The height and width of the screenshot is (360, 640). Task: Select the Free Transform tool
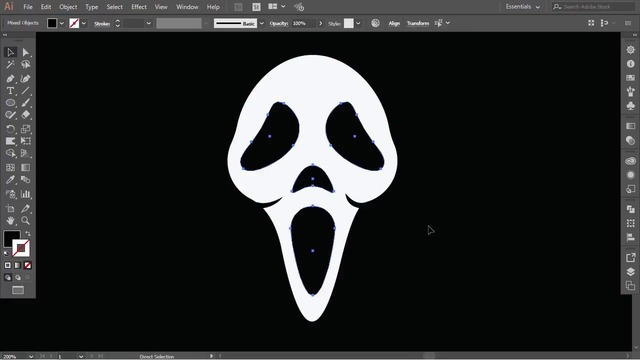(x=25, y=141)
